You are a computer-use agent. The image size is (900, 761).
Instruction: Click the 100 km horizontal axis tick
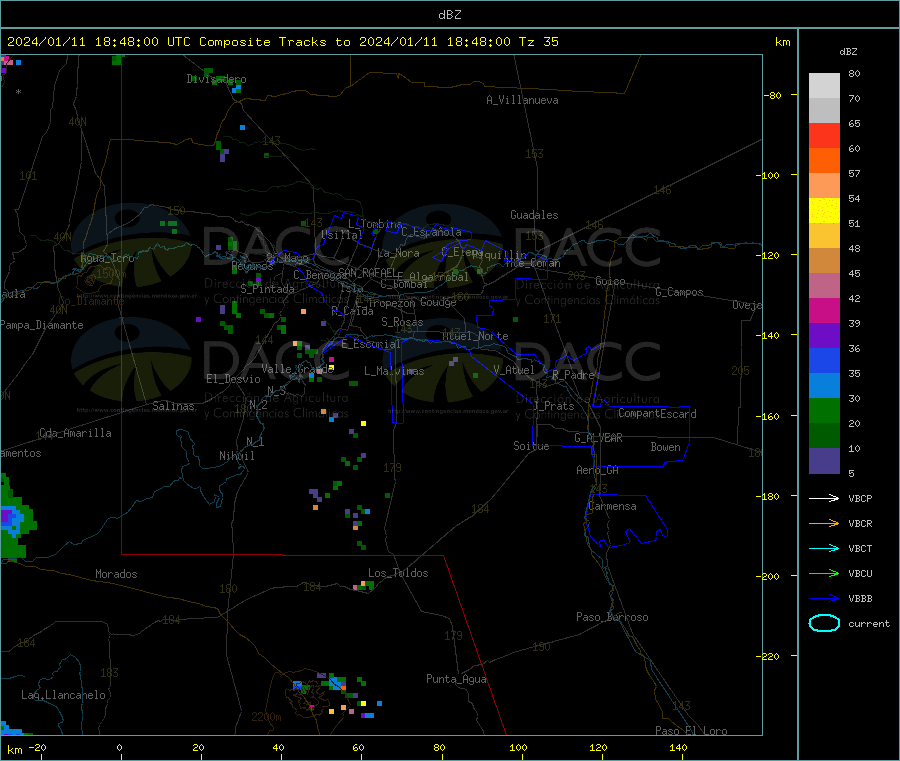(x=519, y=747)
